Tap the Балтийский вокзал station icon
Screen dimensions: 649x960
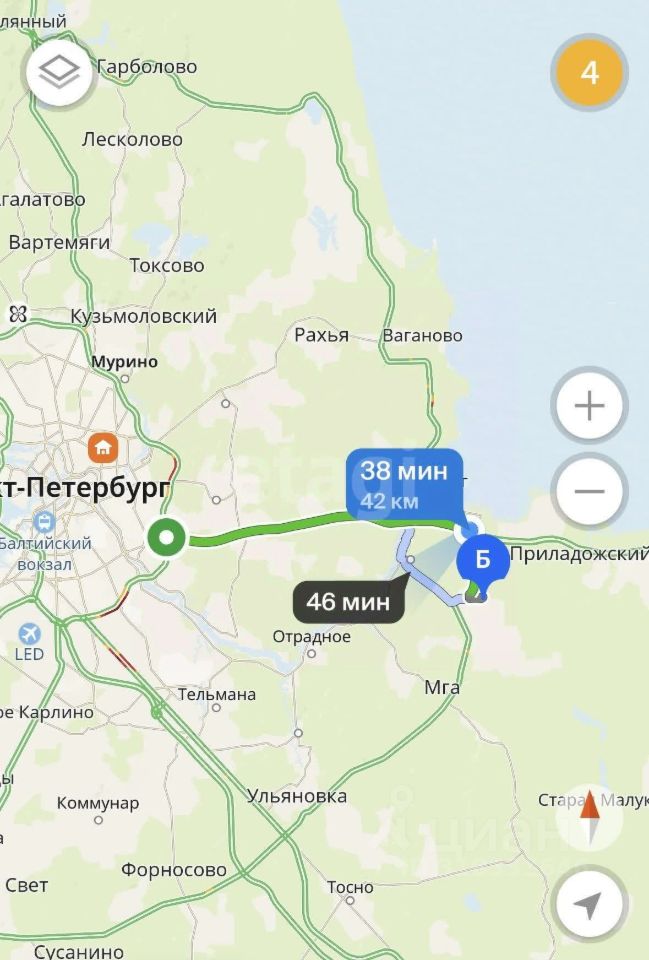coord(44,523)
